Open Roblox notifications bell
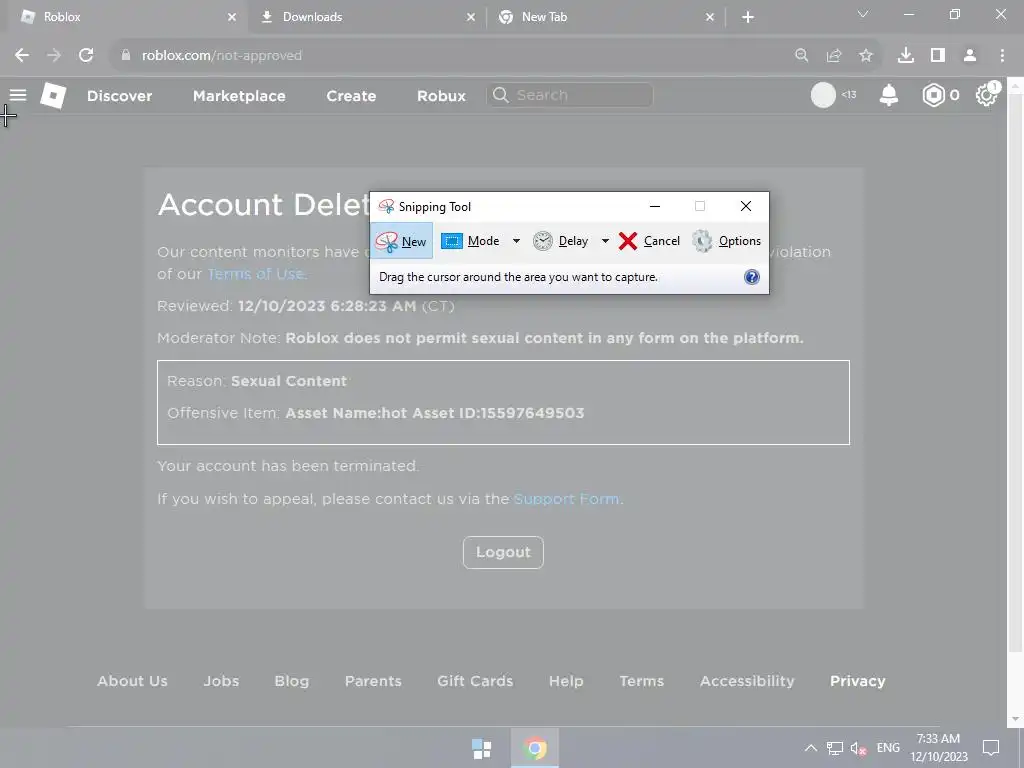Image resolution: width=1024 pixels, height=768 pixels. pos(889,95)
